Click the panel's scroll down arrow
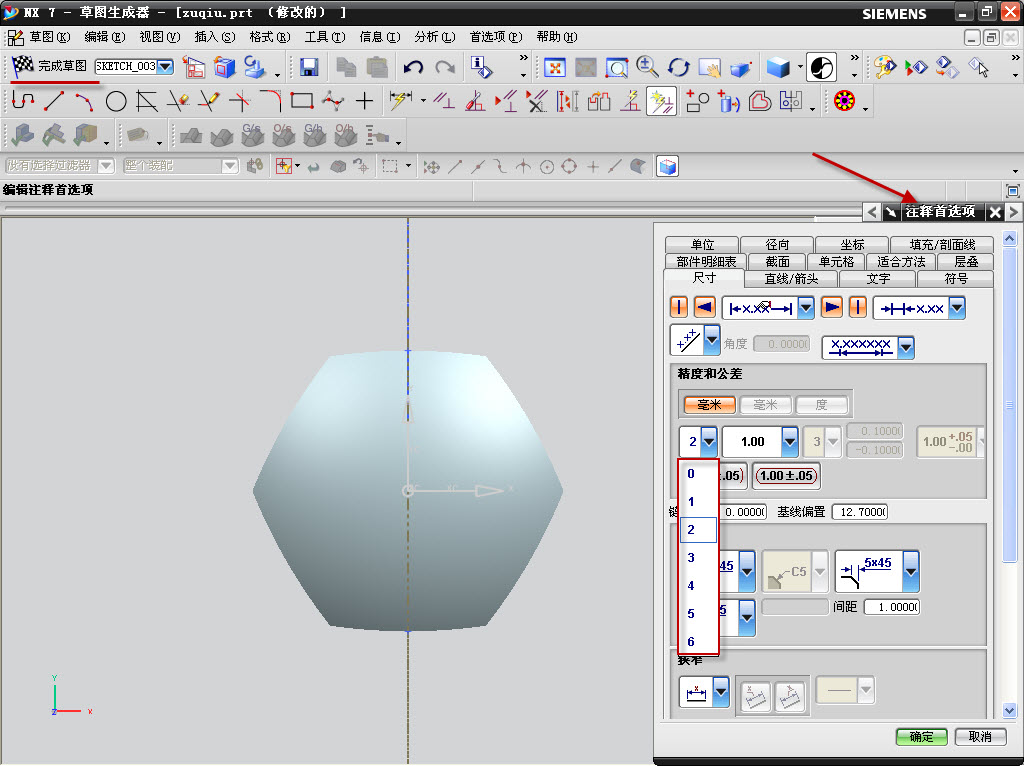 pyautogui.click(x=1009, y=711)
